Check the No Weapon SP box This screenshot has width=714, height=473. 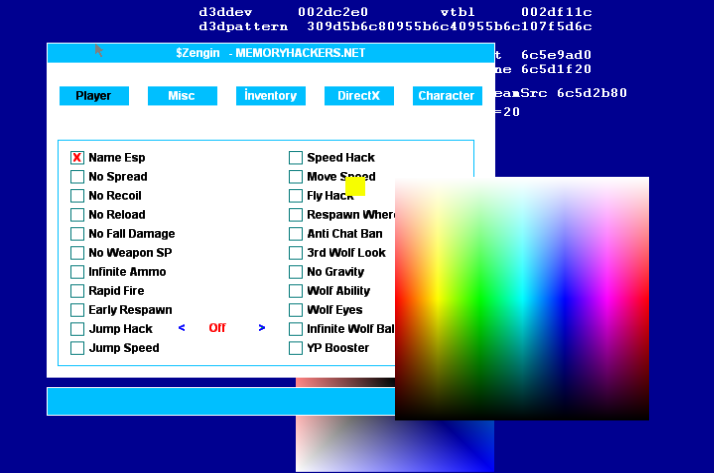point(77,253)
